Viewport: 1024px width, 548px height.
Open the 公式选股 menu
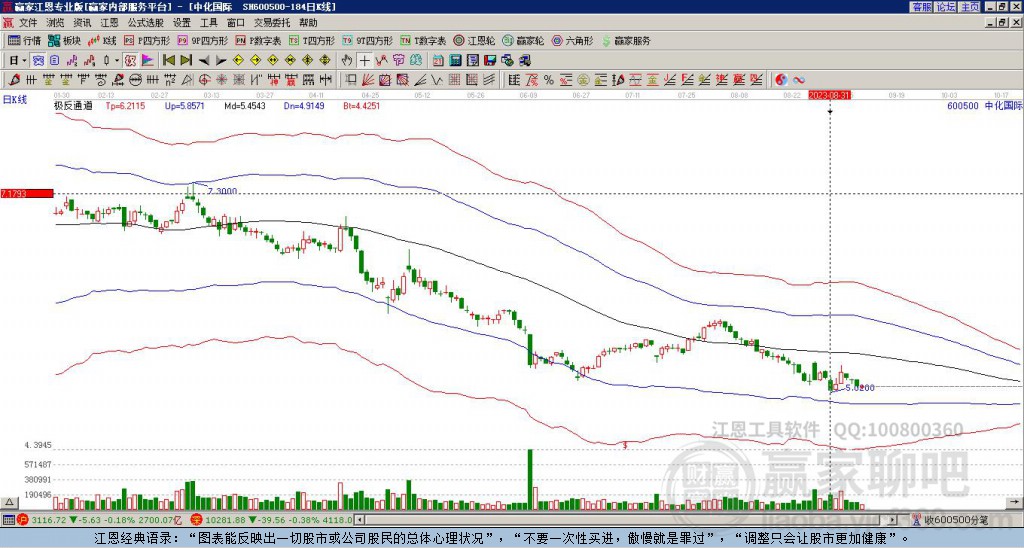coord(146,23)
